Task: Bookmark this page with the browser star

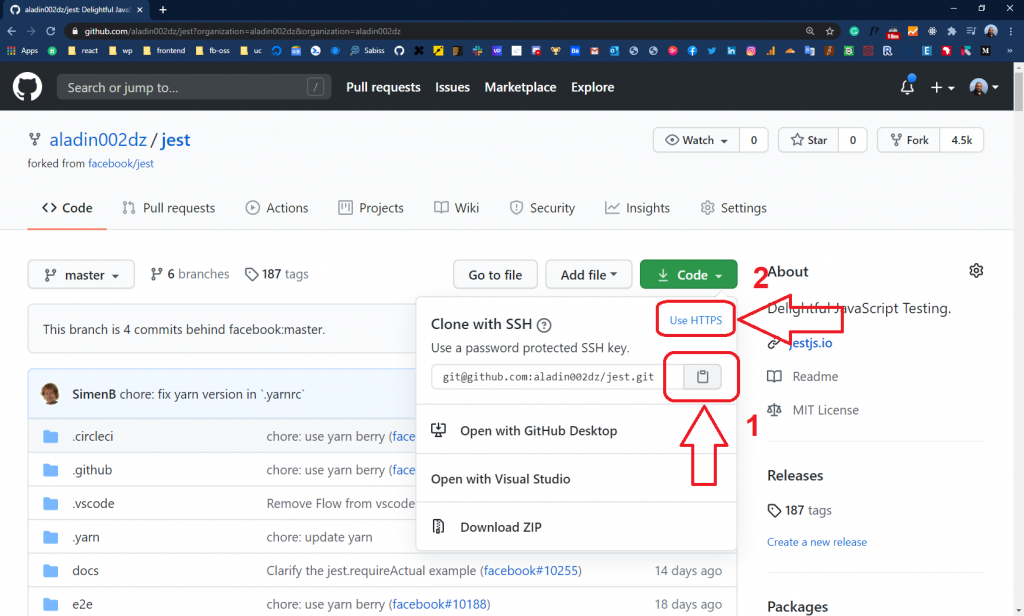Action: [828, 30]
